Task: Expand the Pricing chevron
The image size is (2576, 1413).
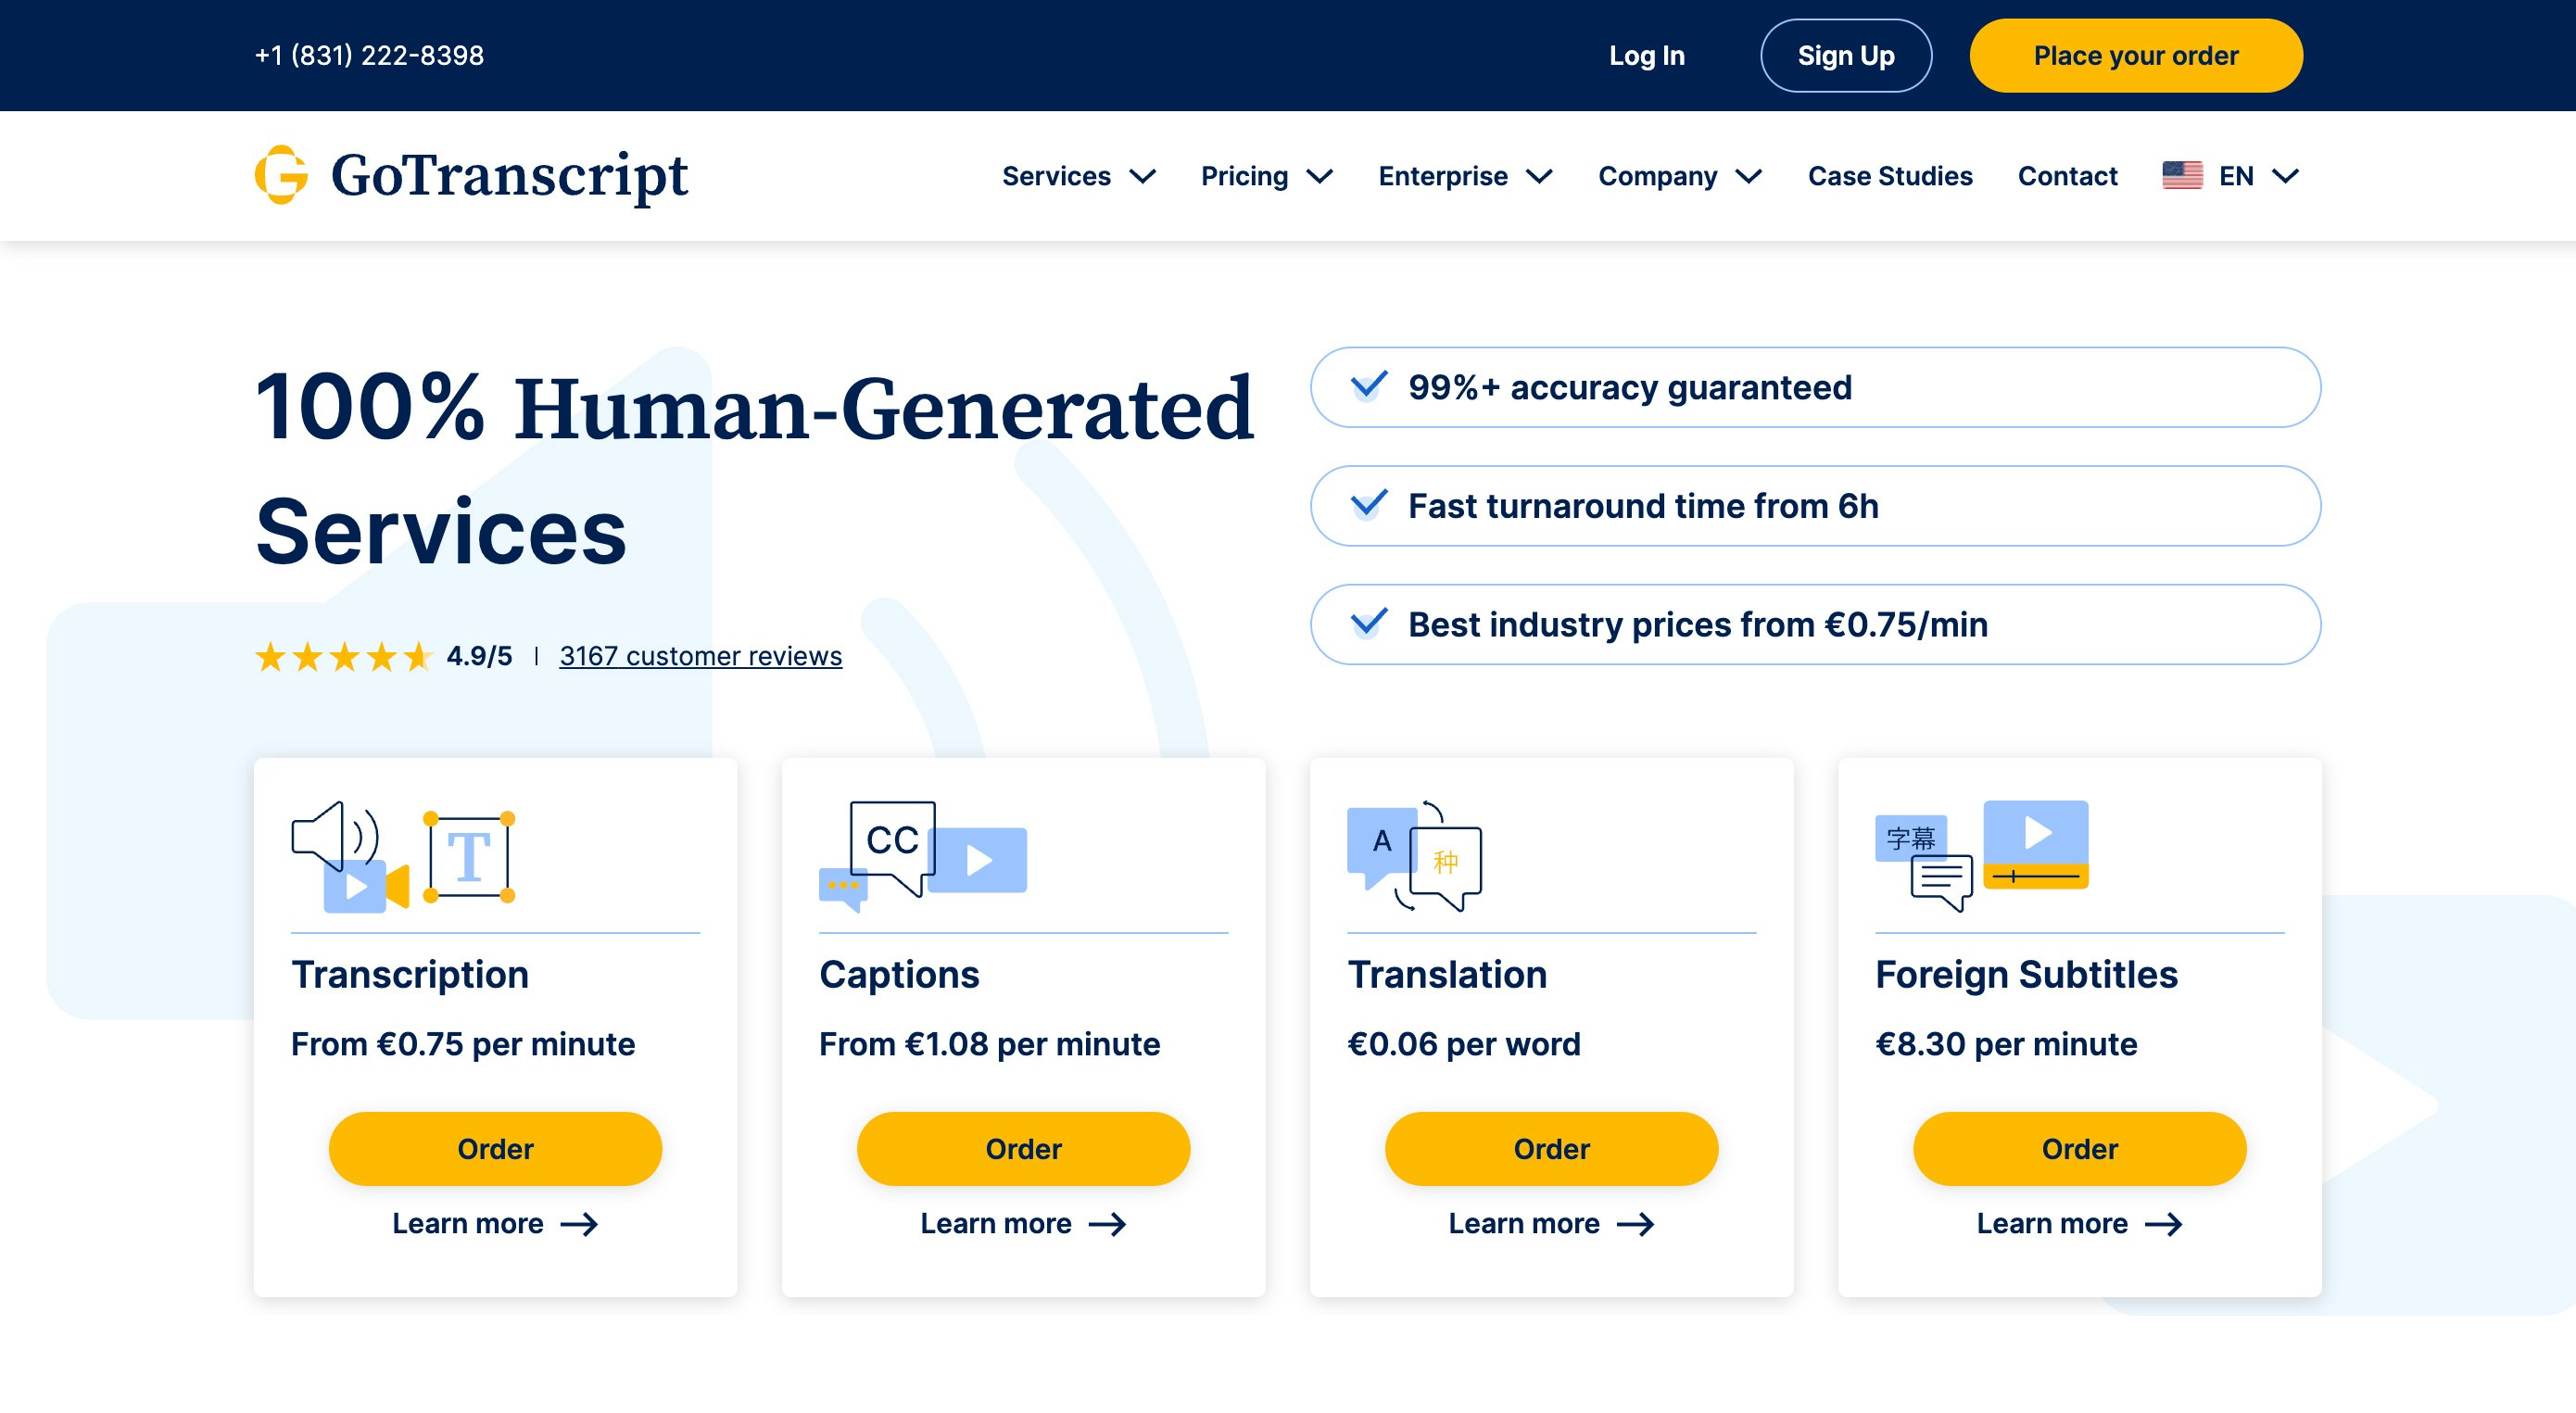Action: click(x=1320, y=177)
